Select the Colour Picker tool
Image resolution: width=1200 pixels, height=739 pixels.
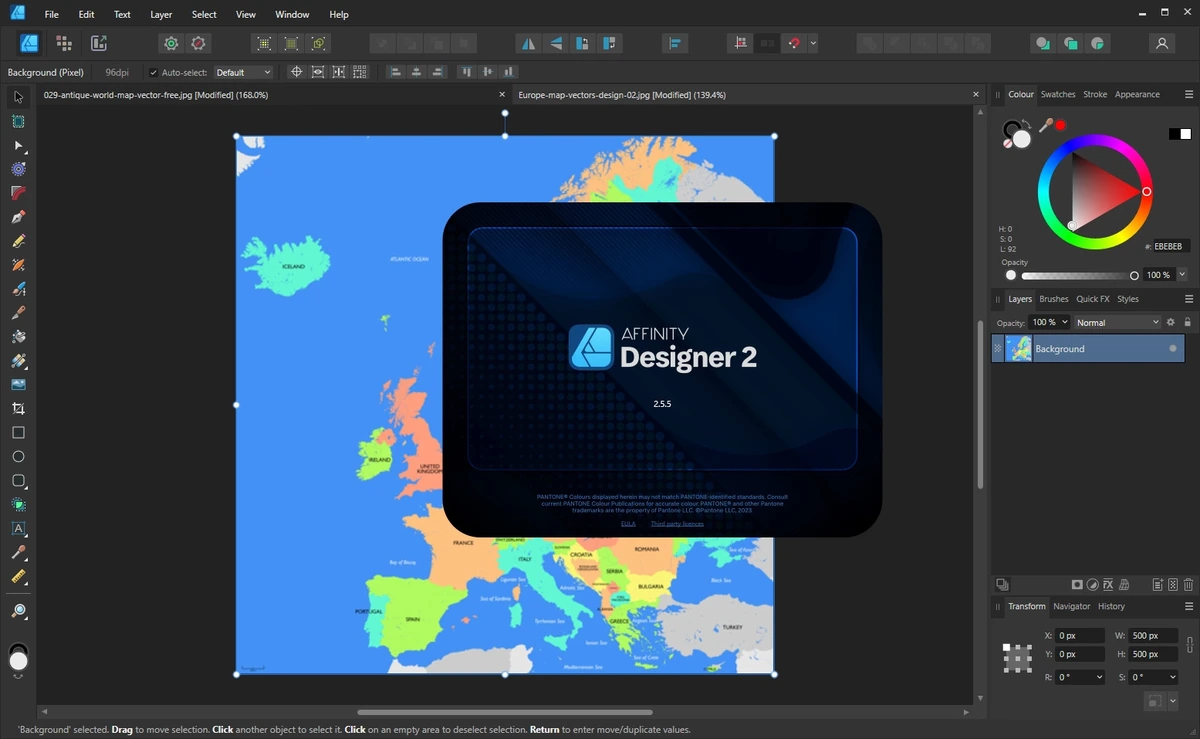(x=18, y=553)
